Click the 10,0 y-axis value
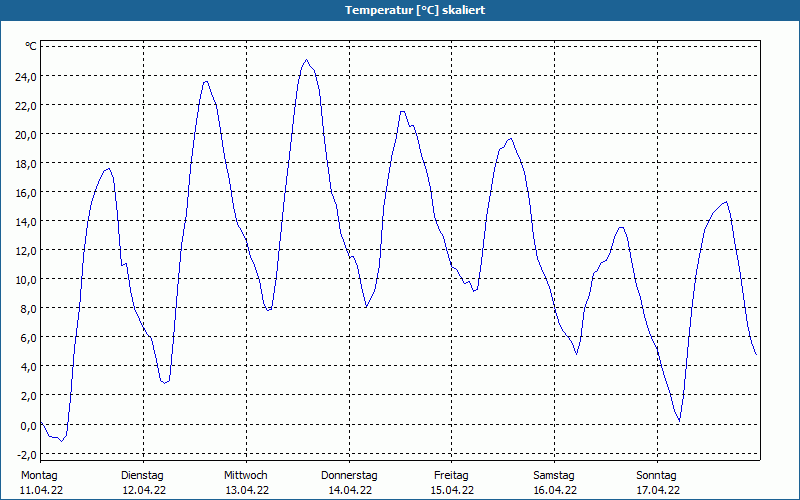Screen dimensions: 800x500 coord(26,280)
